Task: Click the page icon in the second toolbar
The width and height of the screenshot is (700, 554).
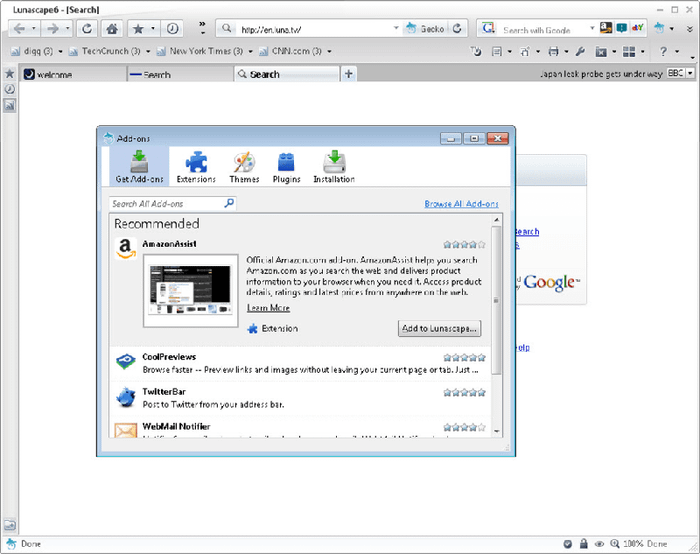Action: (496, 52)
